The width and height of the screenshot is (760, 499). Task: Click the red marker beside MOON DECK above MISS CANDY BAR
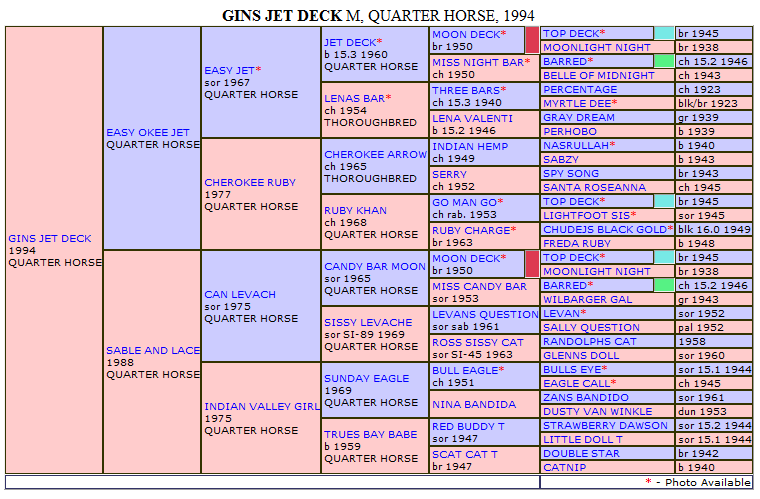point(532,264)
